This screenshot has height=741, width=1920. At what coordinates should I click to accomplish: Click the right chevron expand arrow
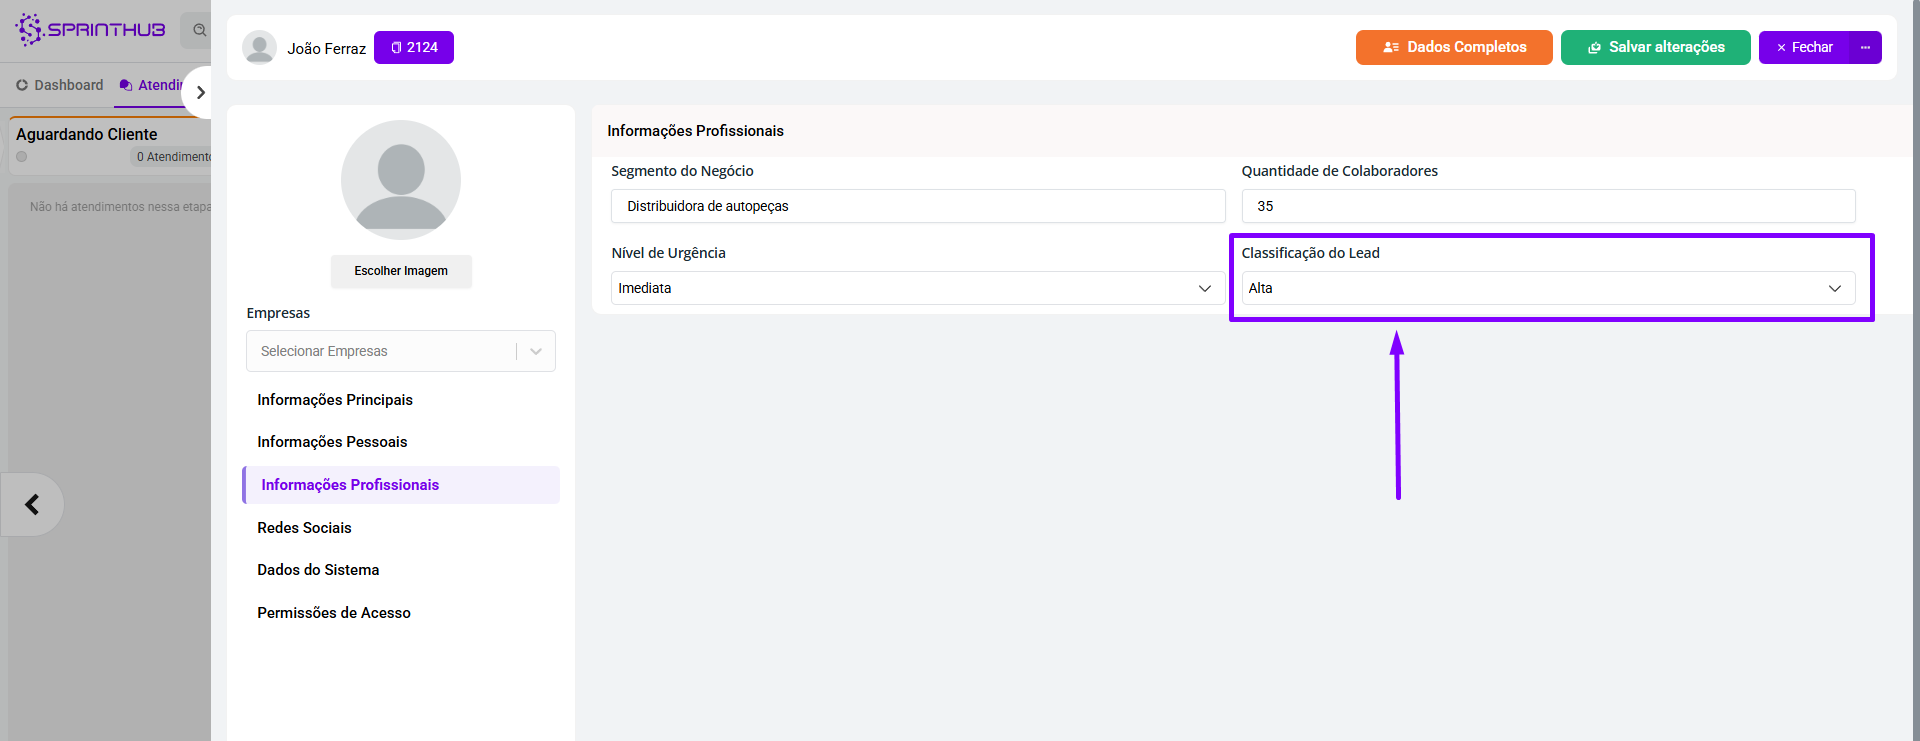[200, 92]
